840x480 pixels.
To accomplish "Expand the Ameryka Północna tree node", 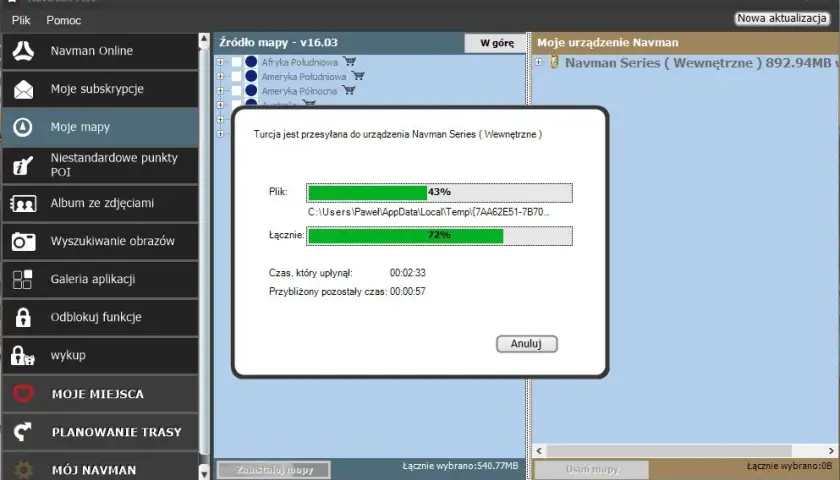I will pos(220,91).
